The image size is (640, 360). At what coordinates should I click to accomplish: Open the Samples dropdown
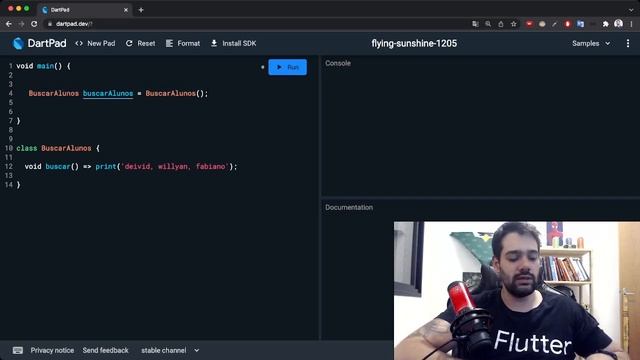[x=591, y=43]
